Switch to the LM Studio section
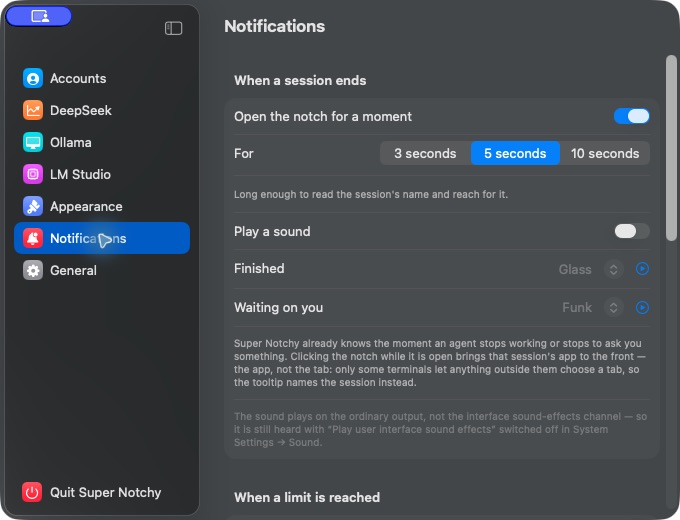 pyautogui.click(x=102, y=174)
